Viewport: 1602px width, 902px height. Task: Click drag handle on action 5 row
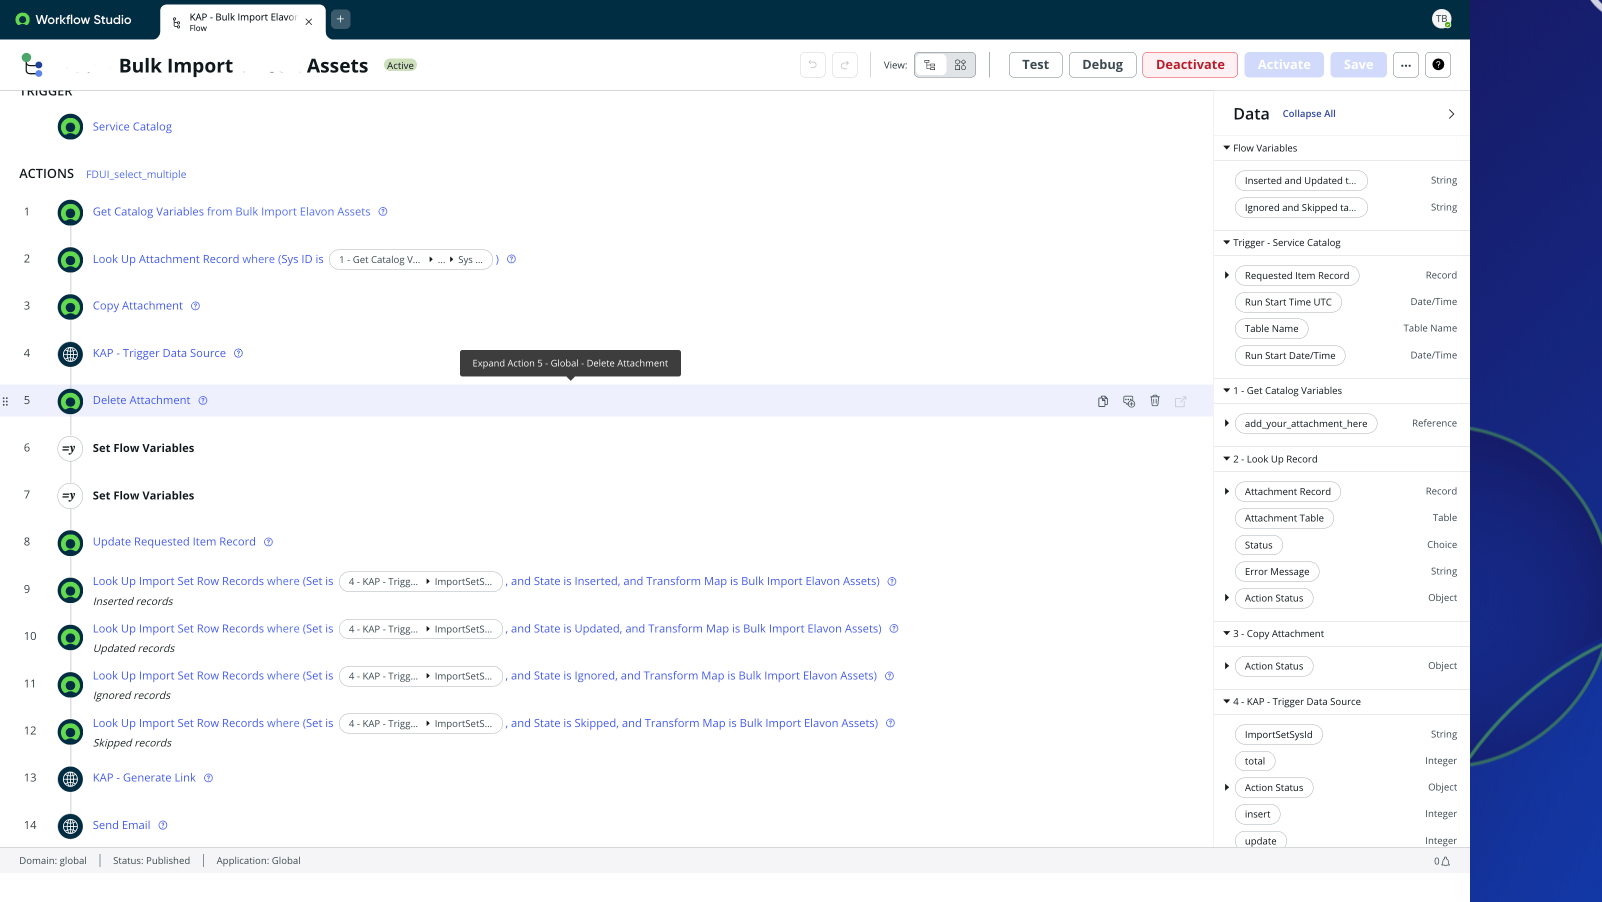[x=6, y=401]
